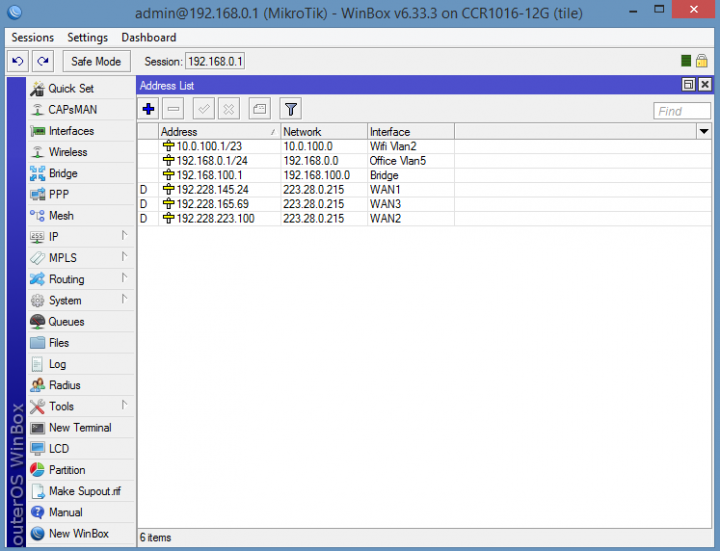Click the Find search field
The width and height of the screenshot is (720, 551).
pyautogui.click(x=682, y=111)
